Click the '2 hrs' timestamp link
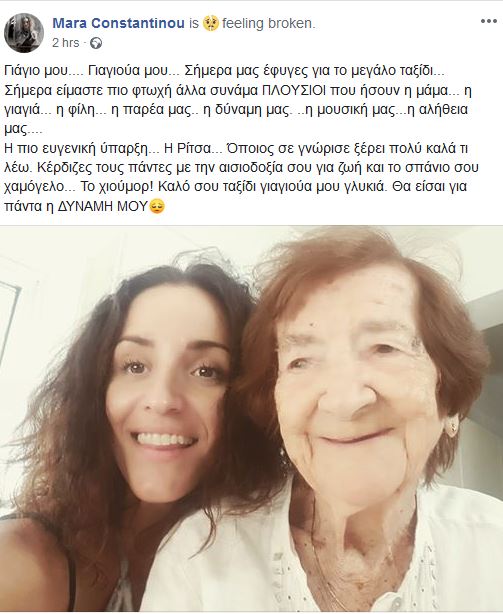This screenshot has width=503, height=614. pos(65,43)
